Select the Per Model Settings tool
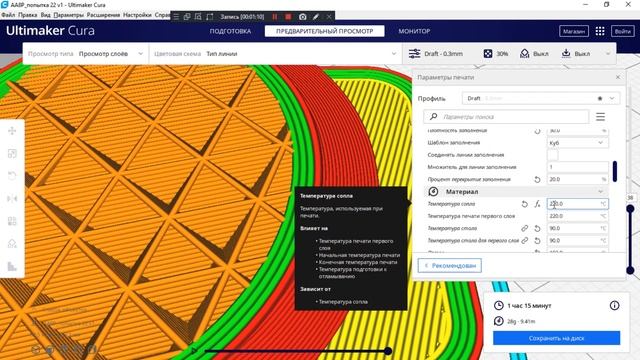The width and height of the screenshot is (640, 360). coord(12,221)
